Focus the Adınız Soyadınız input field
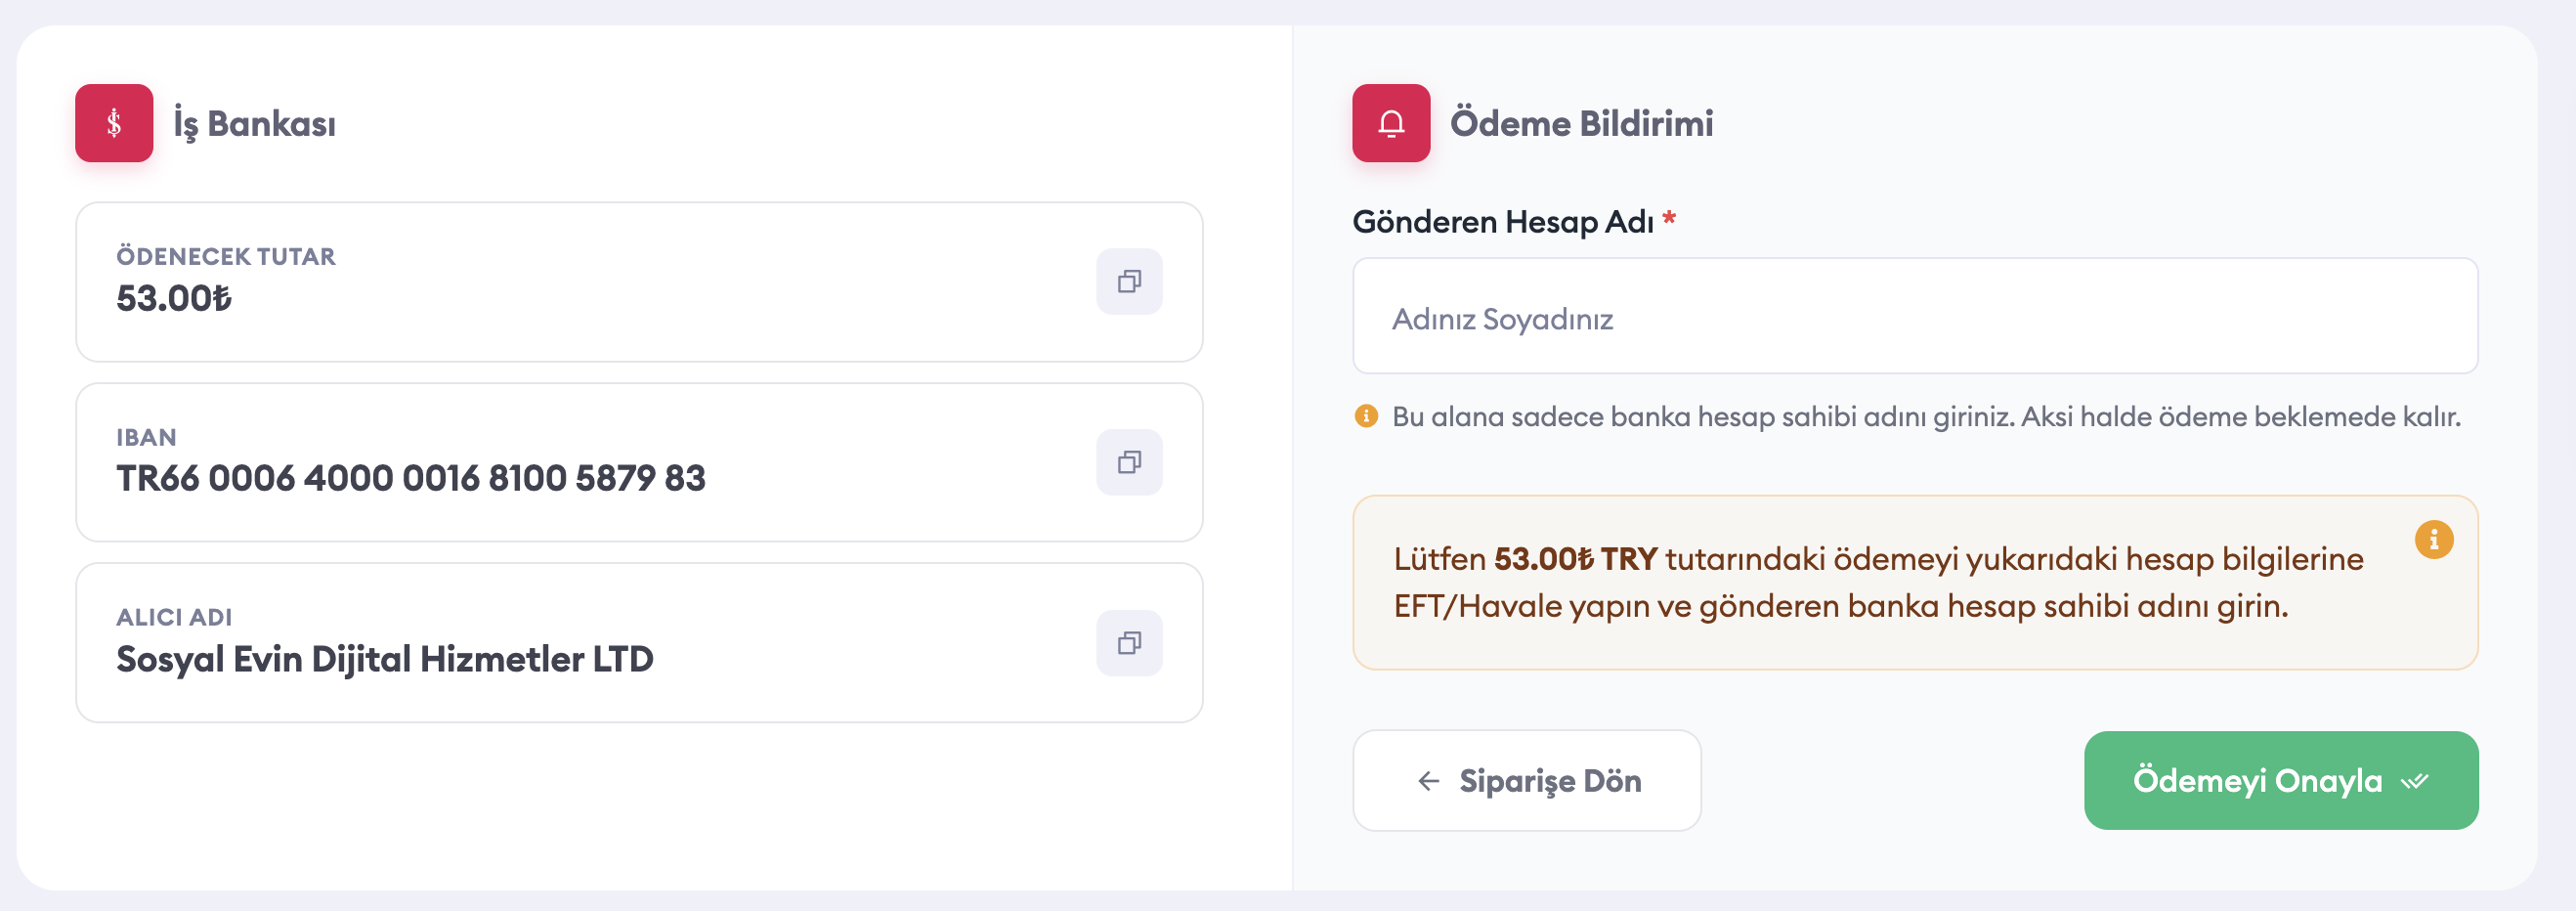 pos(1914,317)
